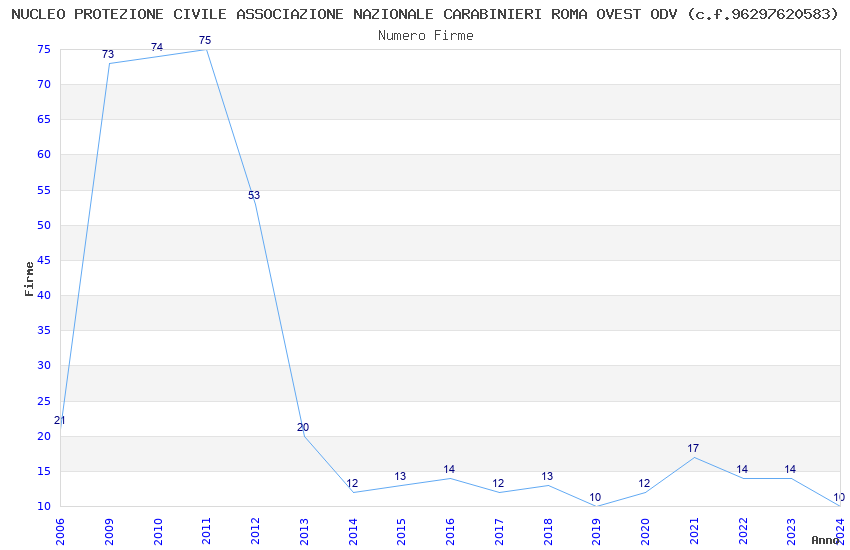Click x-axis year label 2006
Screen dimensions: 850x550
60,531
